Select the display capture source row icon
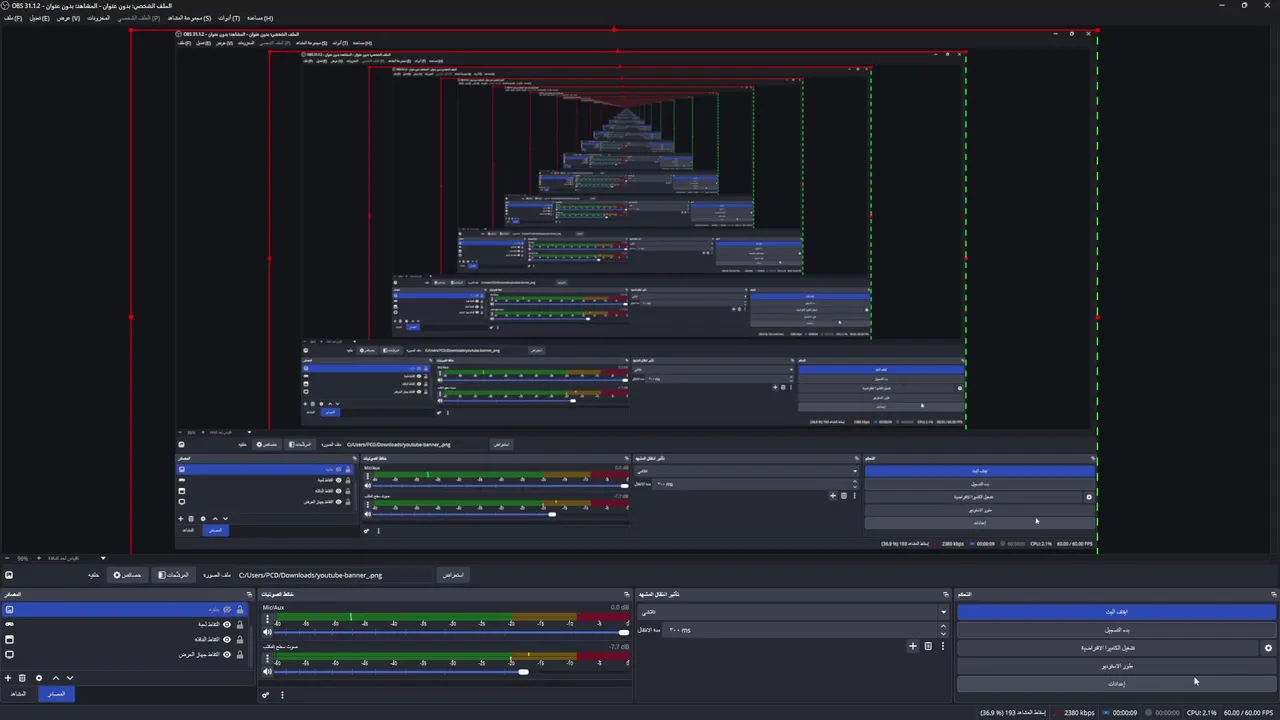This screenshot has height=720, width=1280. (x=9, y=654)
